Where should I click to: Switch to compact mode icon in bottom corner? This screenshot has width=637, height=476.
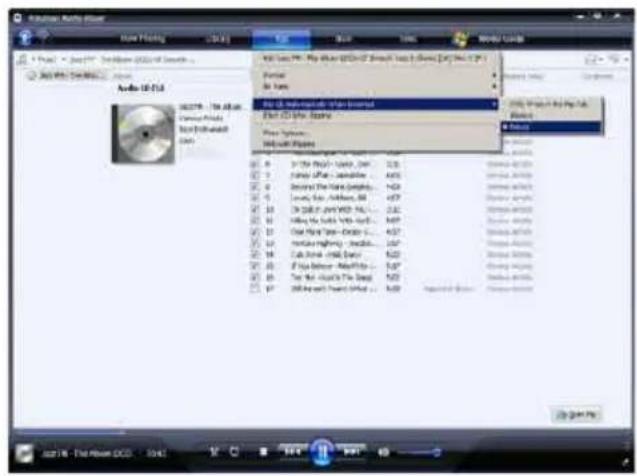pyautogui.click(x=625, y=462)
